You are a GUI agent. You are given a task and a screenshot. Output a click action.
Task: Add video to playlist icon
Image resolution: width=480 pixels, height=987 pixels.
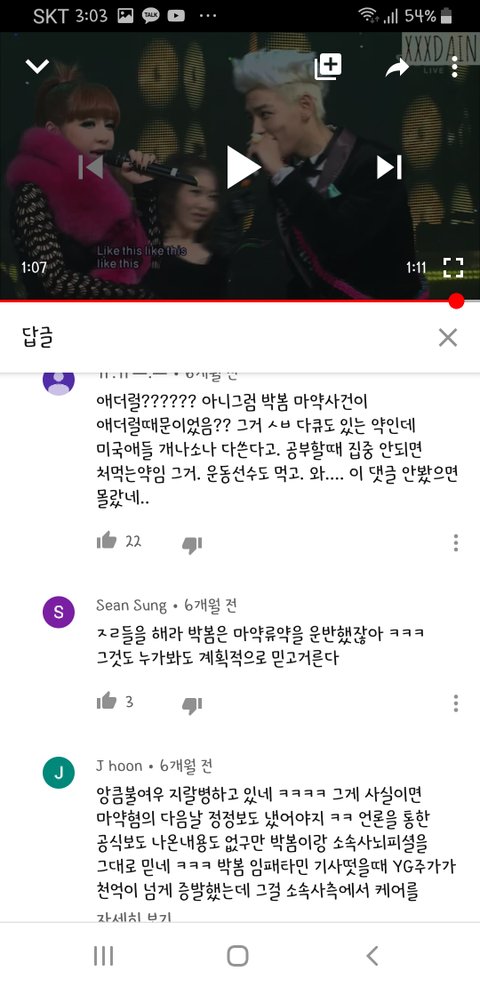pyautogui.click(x=328, y=67)
